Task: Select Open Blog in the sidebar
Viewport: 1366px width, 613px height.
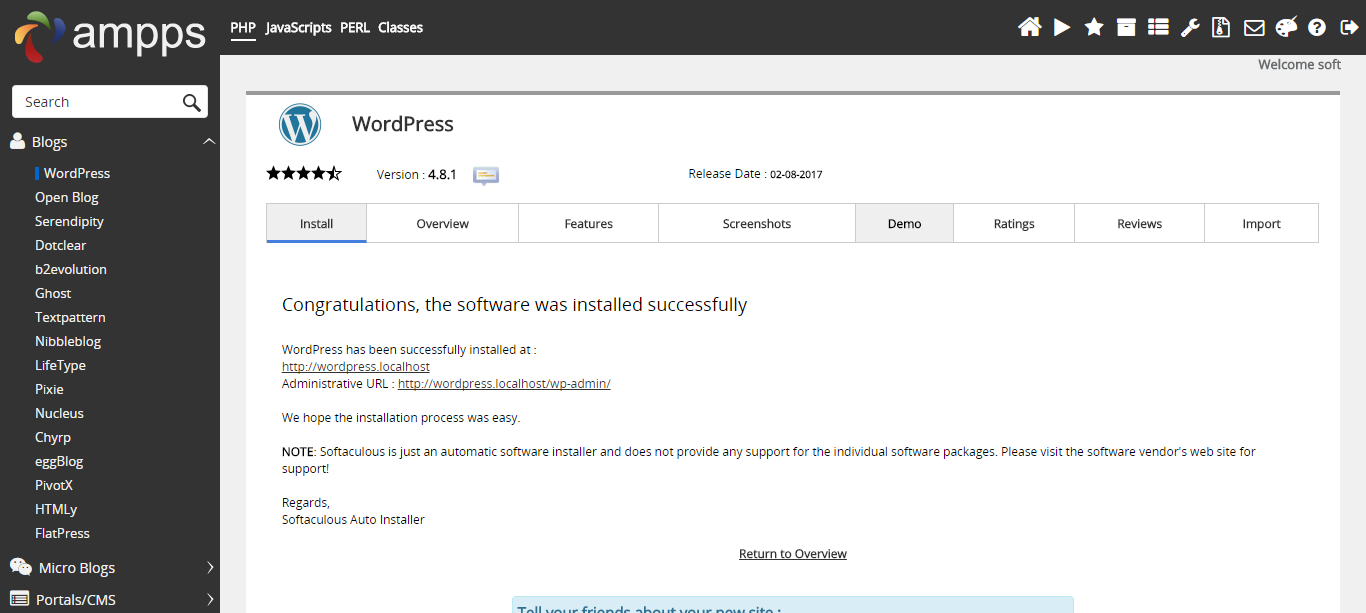Action: pyautogui.click(x=67, y=197)
